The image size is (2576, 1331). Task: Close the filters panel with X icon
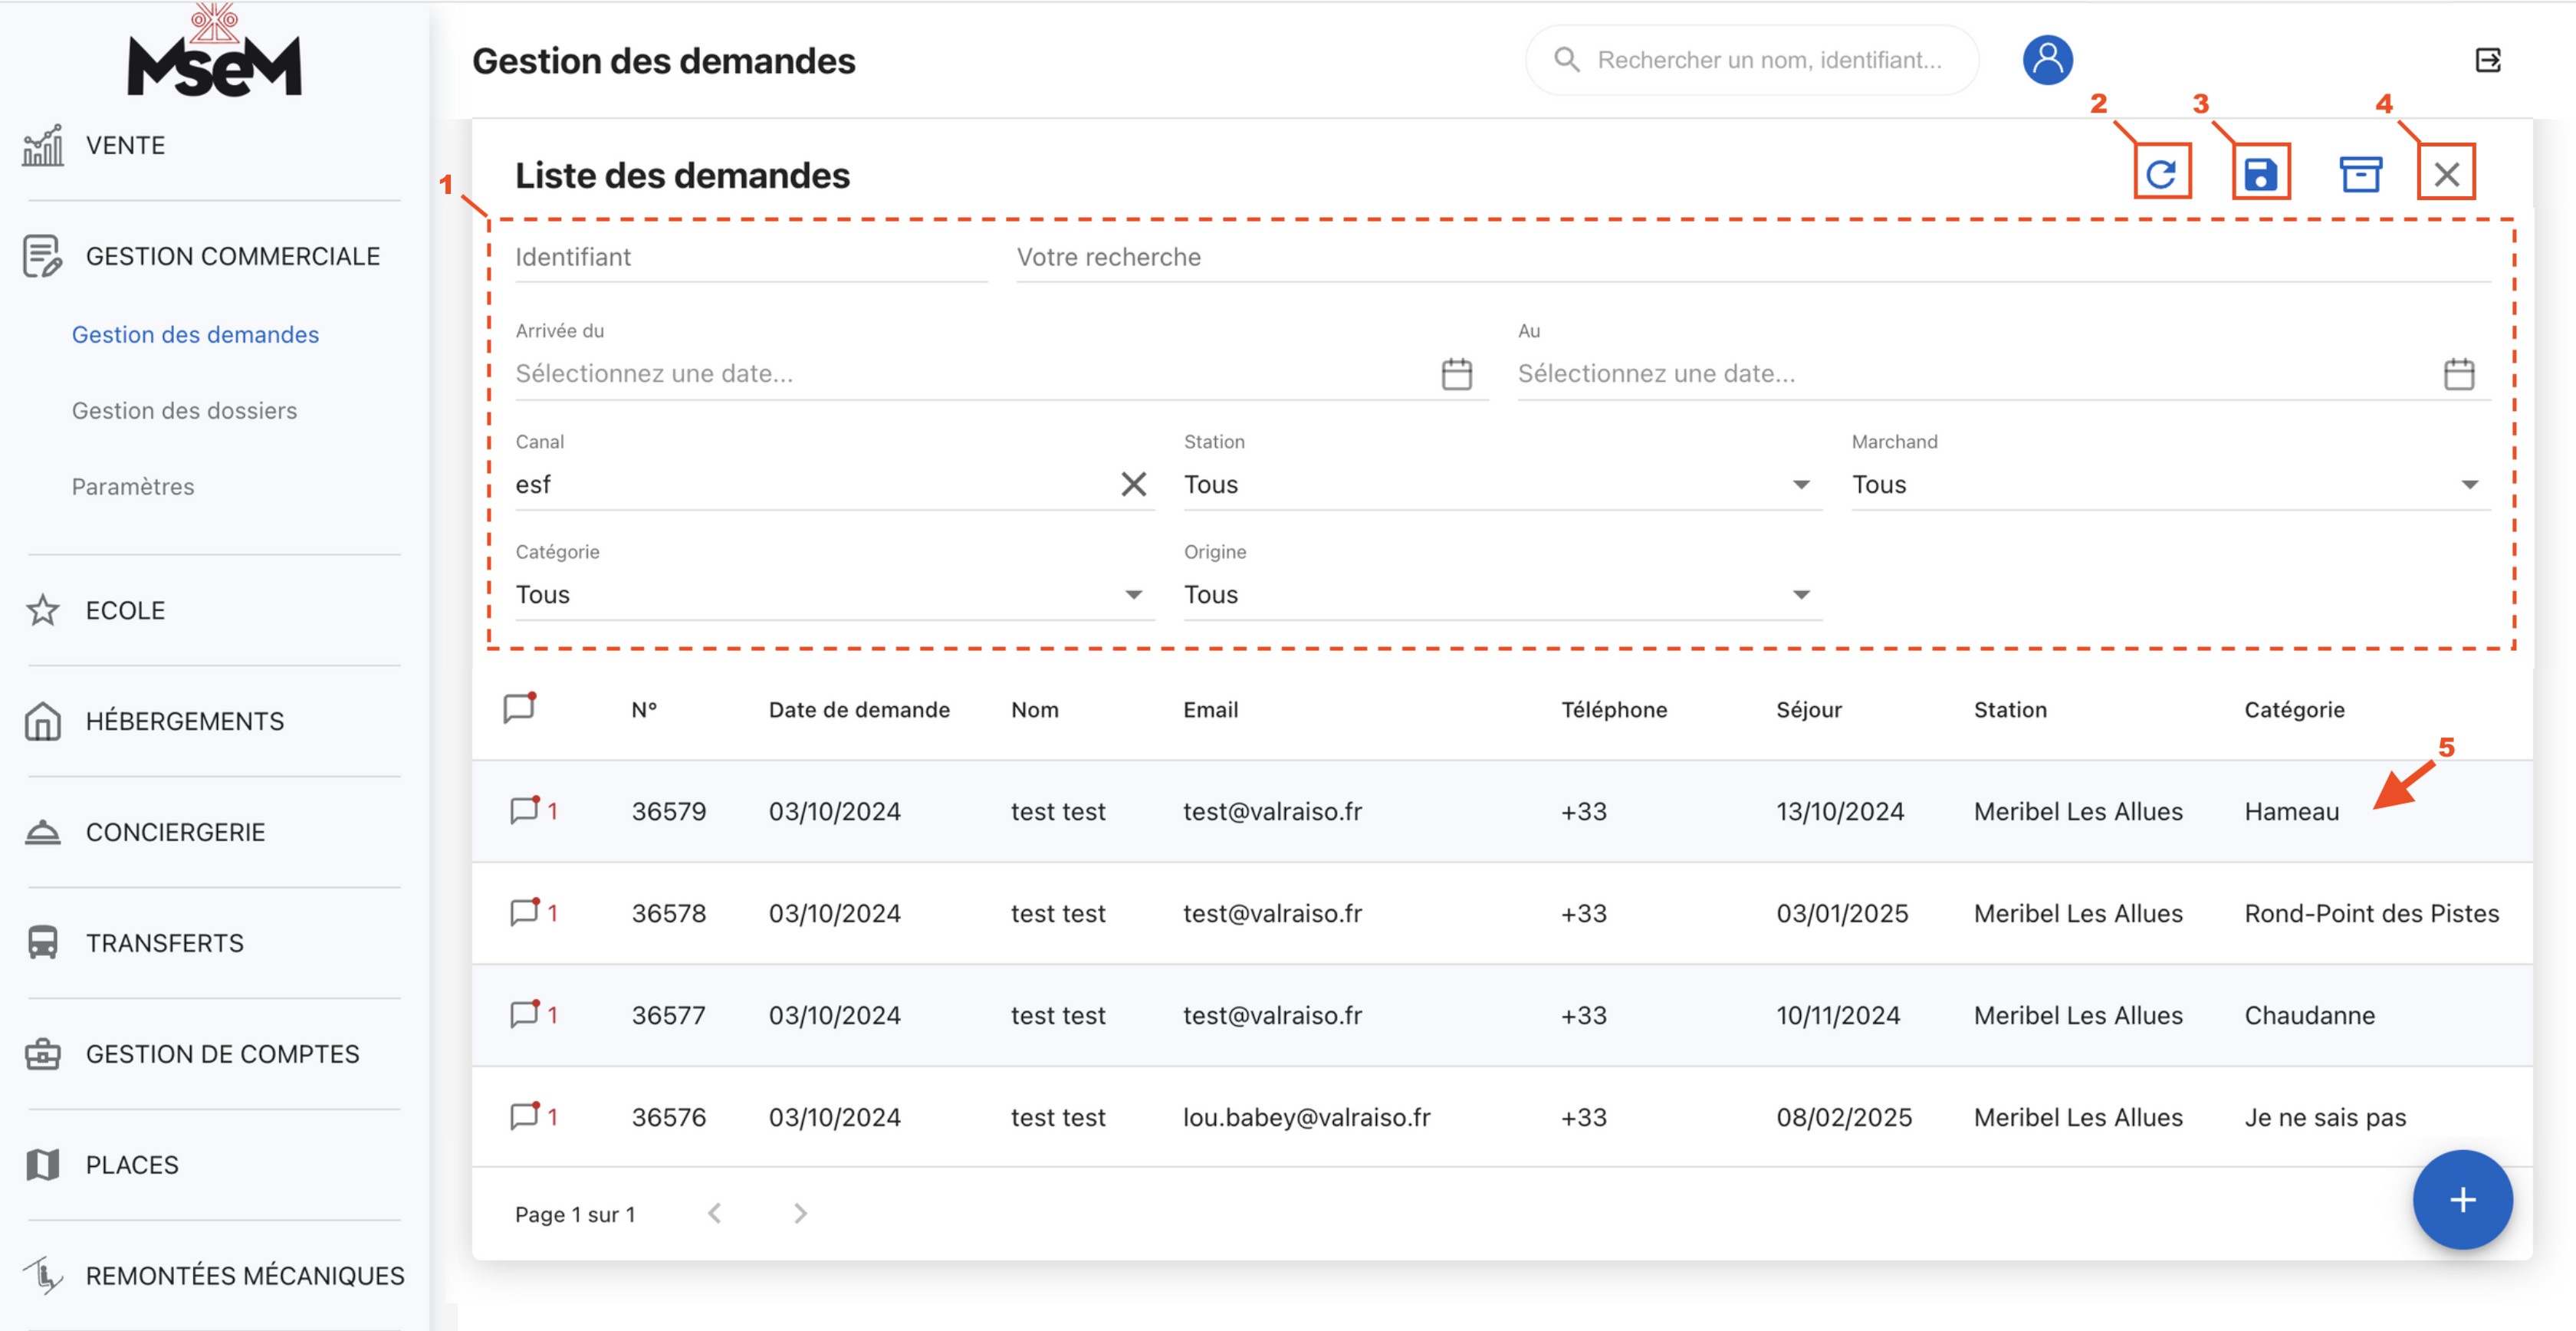2446,174
